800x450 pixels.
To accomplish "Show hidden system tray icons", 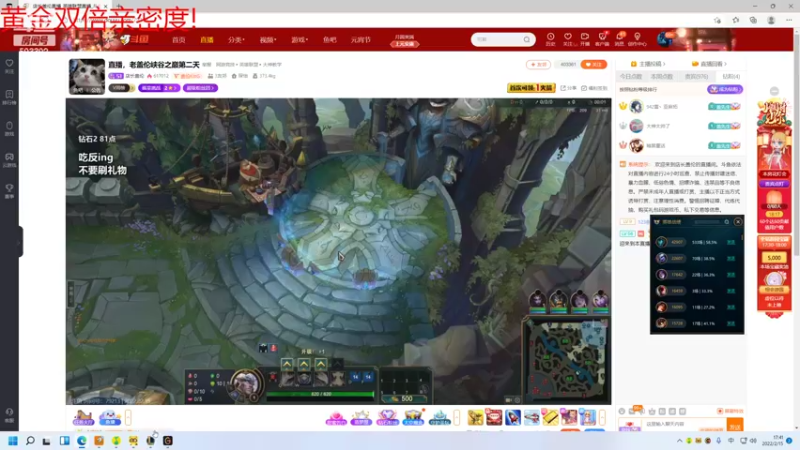I will pos(679,441).
